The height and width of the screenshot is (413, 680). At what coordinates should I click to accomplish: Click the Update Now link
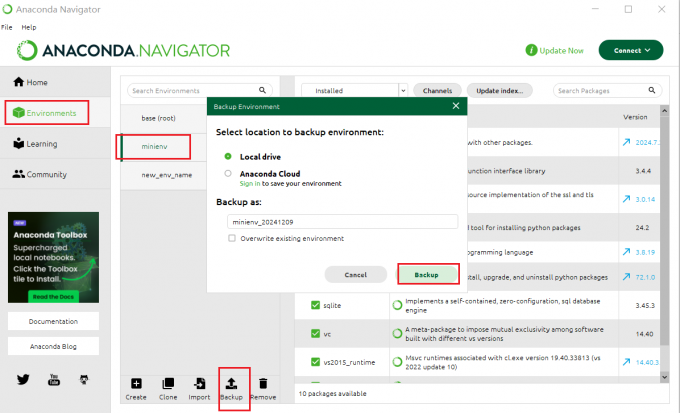562,50
